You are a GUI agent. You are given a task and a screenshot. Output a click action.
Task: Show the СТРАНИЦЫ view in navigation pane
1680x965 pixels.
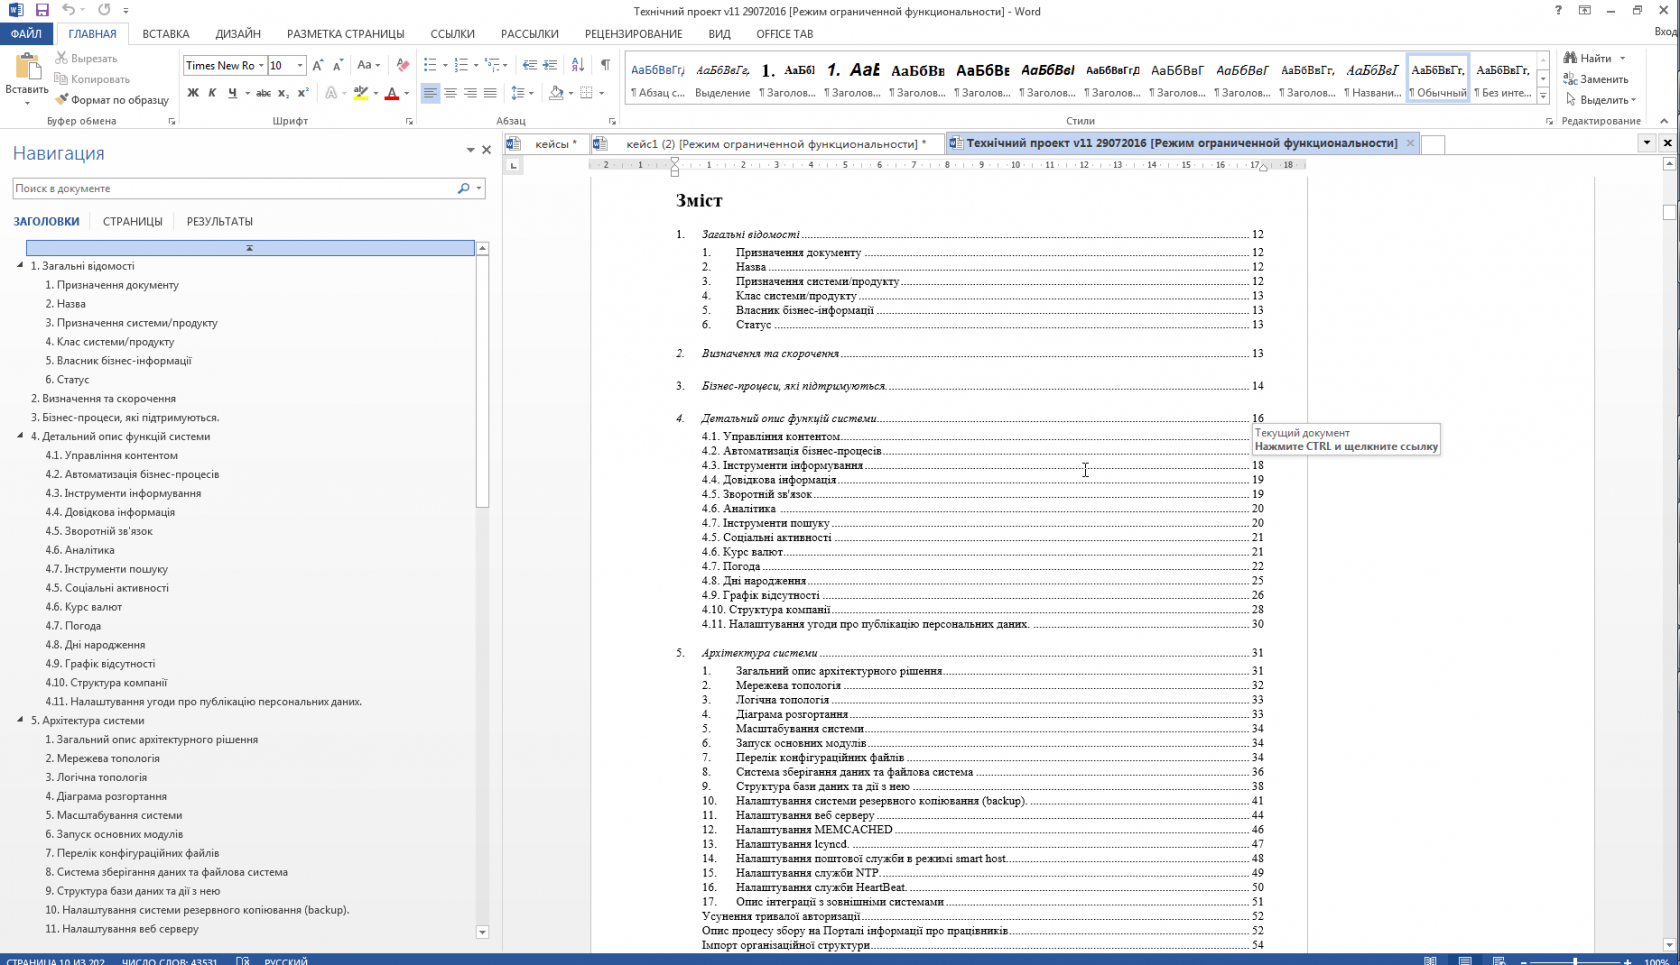(x=132, y=221)
